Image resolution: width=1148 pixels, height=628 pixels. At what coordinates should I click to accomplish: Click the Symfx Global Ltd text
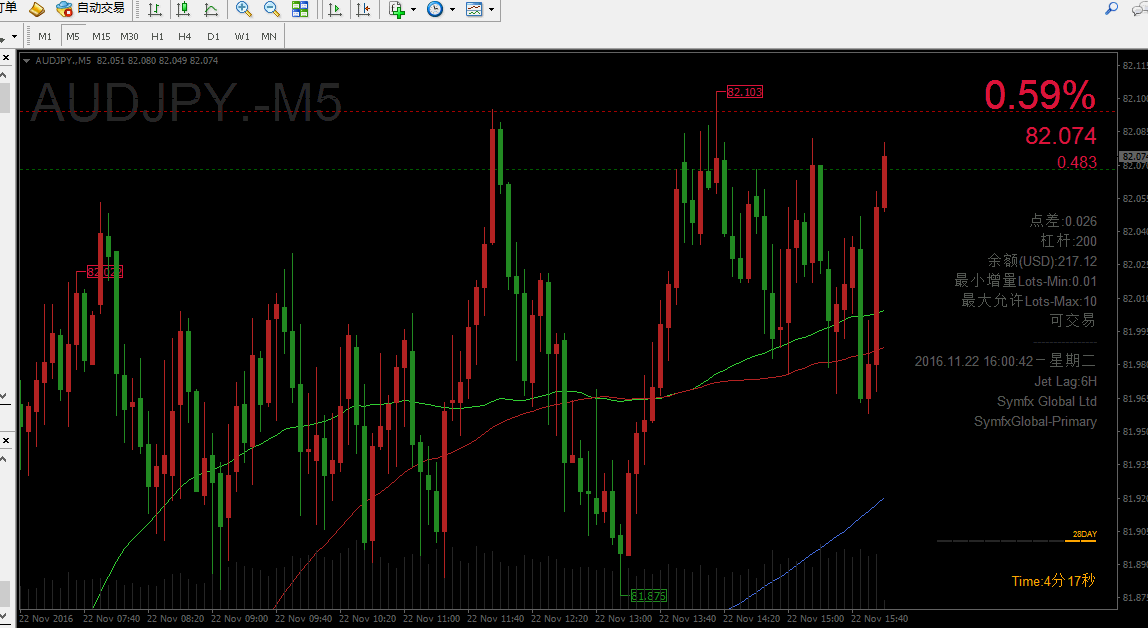(x=1047, y=401)
